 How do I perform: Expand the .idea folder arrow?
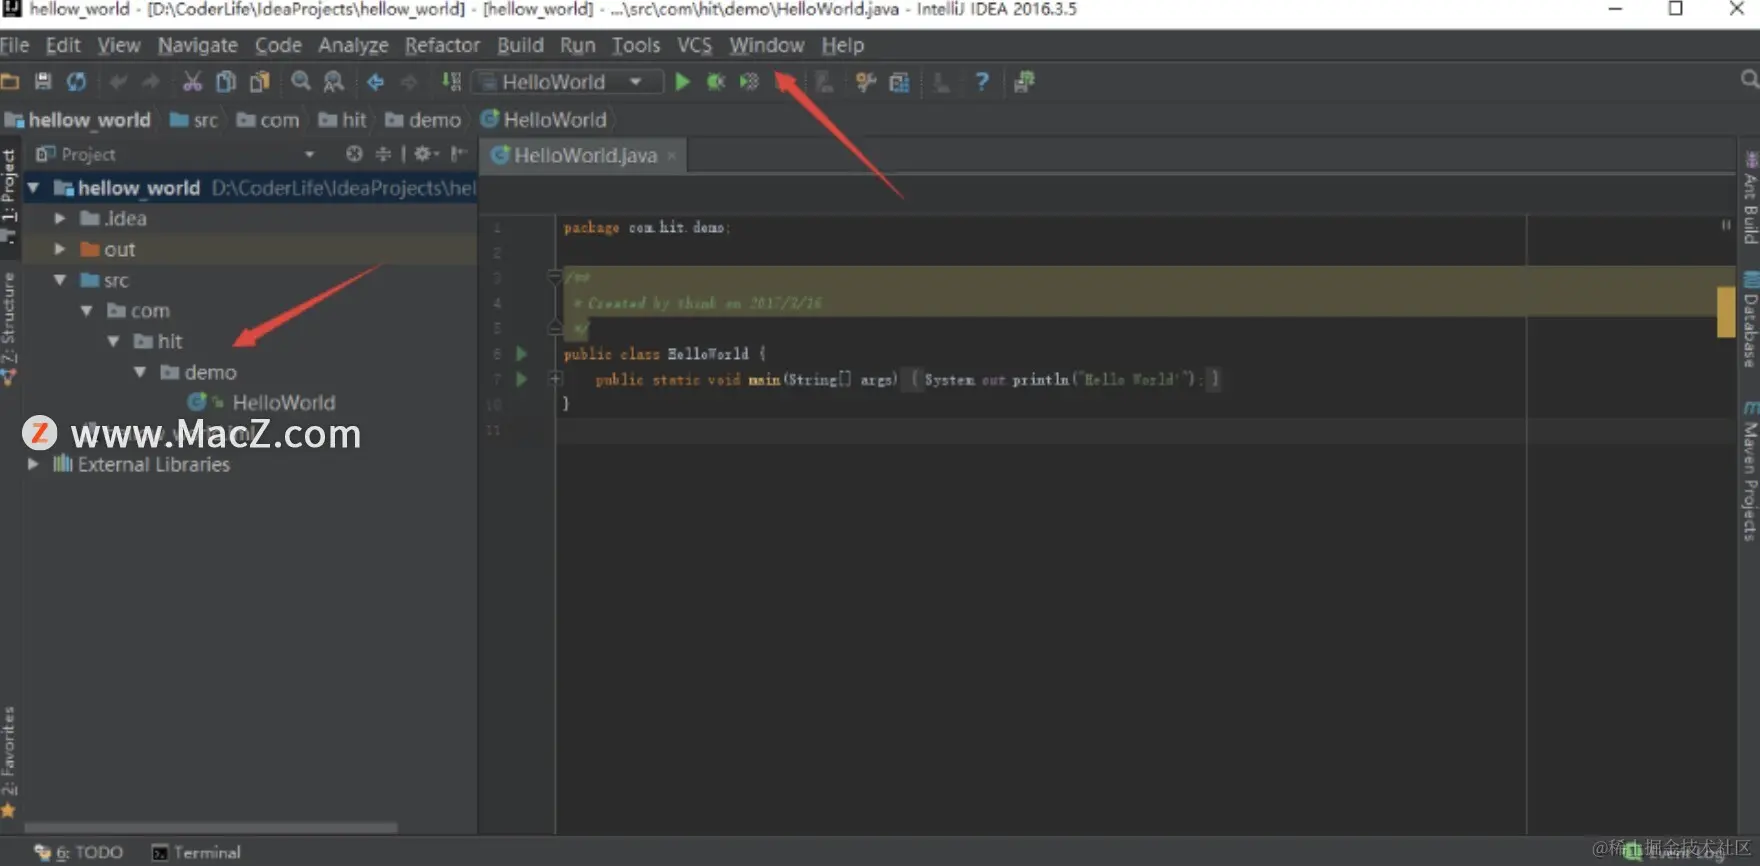coord(60,218)
